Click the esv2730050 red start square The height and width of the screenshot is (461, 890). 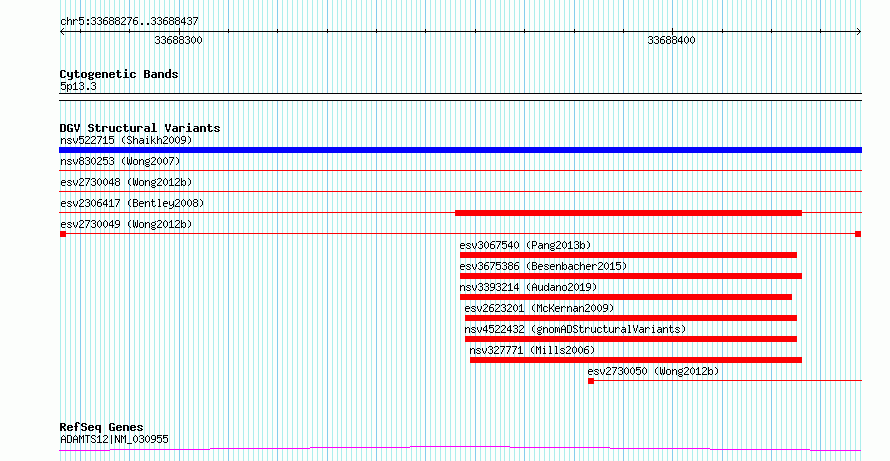pos(591,381)
